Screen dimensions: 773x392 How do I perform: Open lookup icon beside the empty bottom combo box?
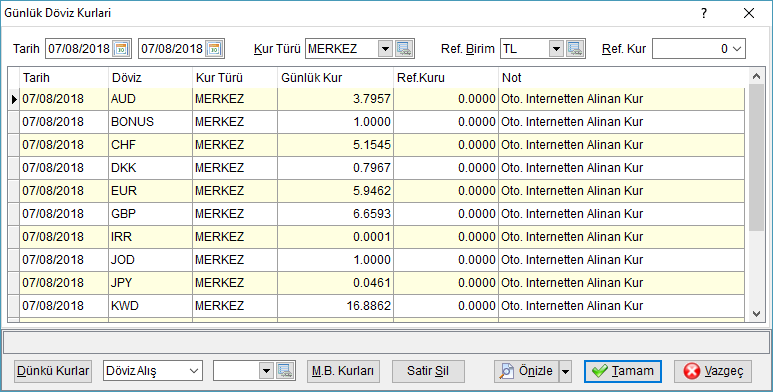(x=285, y=371)
